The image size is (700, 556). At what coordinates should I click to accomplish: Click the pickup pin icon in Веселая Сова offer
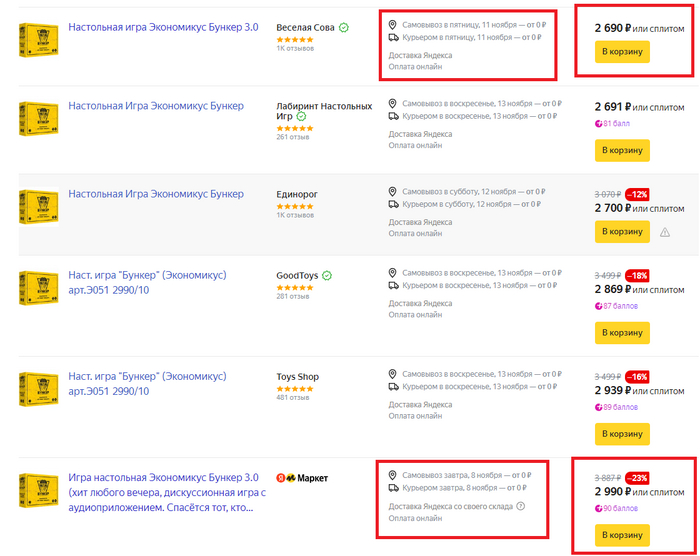click(x=393, y=24)
